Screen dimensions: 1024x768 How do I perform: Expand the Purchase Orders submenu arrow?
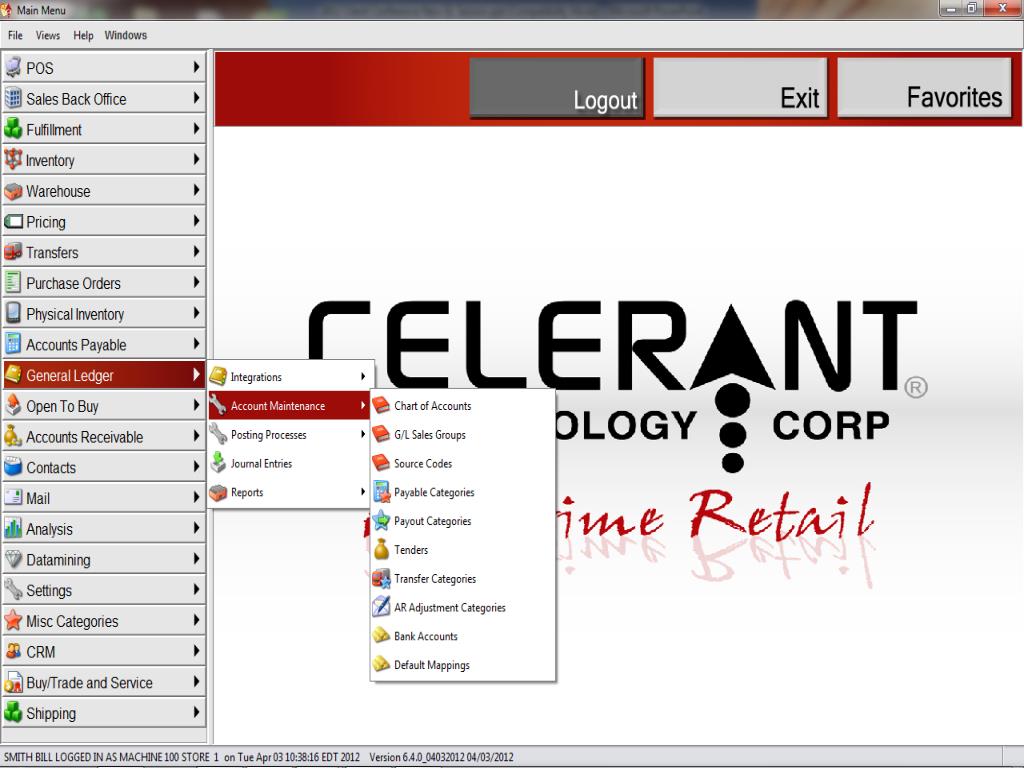coord(196,282)
